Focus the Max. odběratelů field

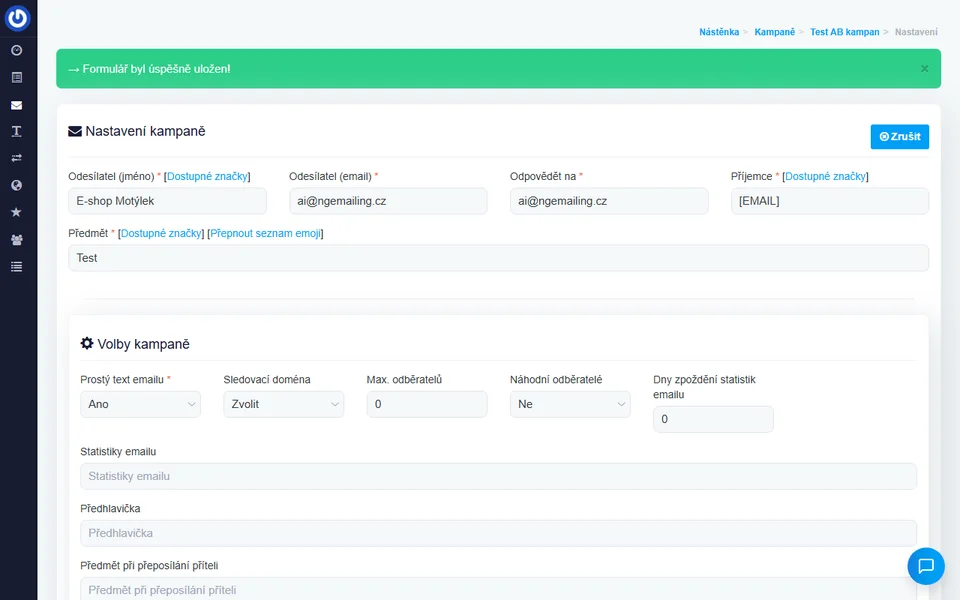427,404
